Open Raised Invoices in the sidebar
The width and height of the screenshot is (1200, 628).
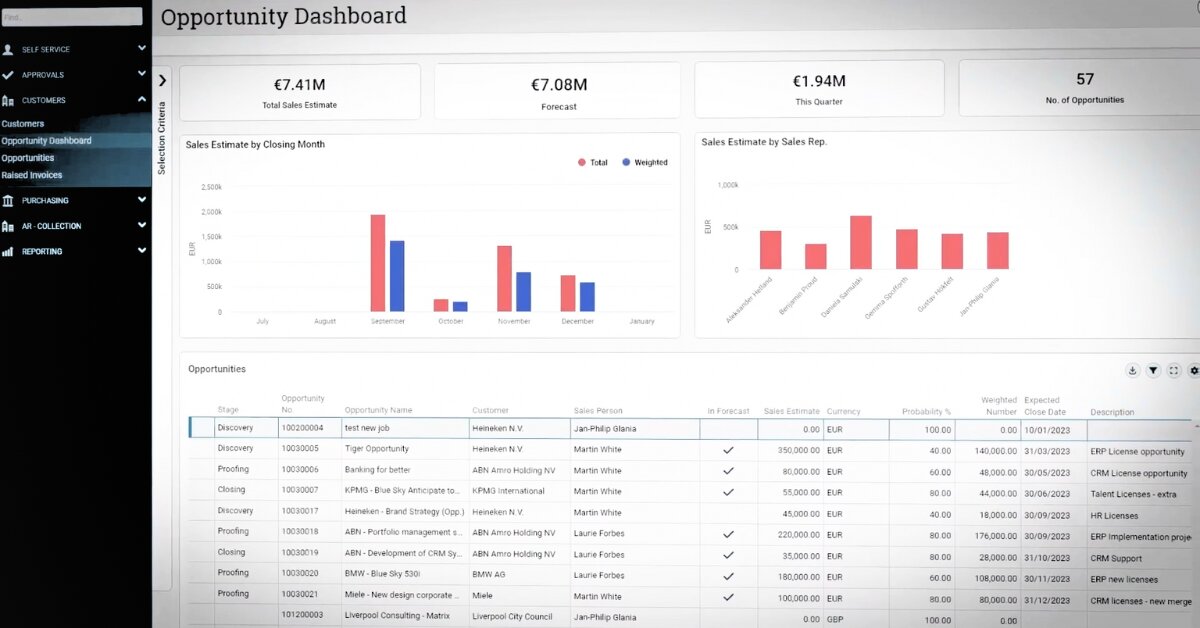pyautogui.click(x=32, y=175)
